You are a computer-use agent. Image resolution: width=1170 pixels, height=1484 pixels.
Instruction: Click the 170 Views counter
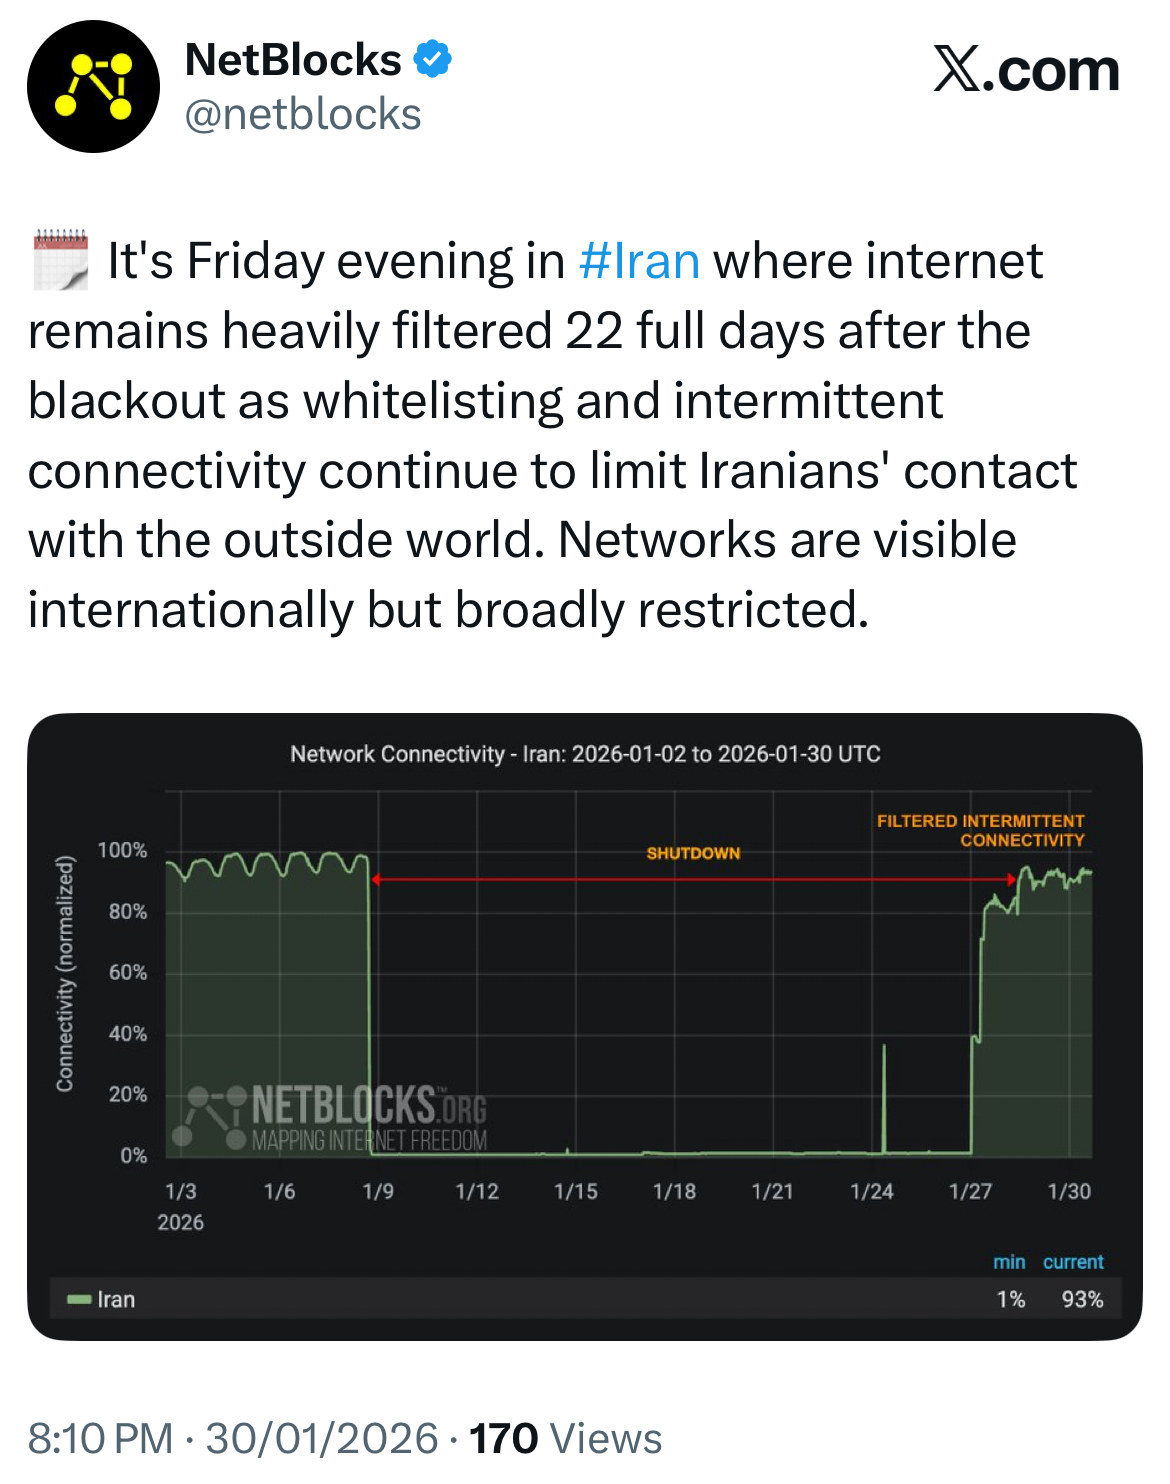pyautogui.click(x=565, y=1438)
